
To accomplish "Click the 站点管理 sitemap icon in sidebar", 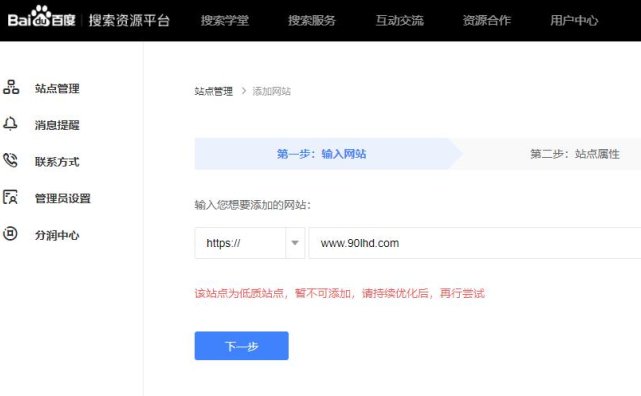I will (11, 87).
